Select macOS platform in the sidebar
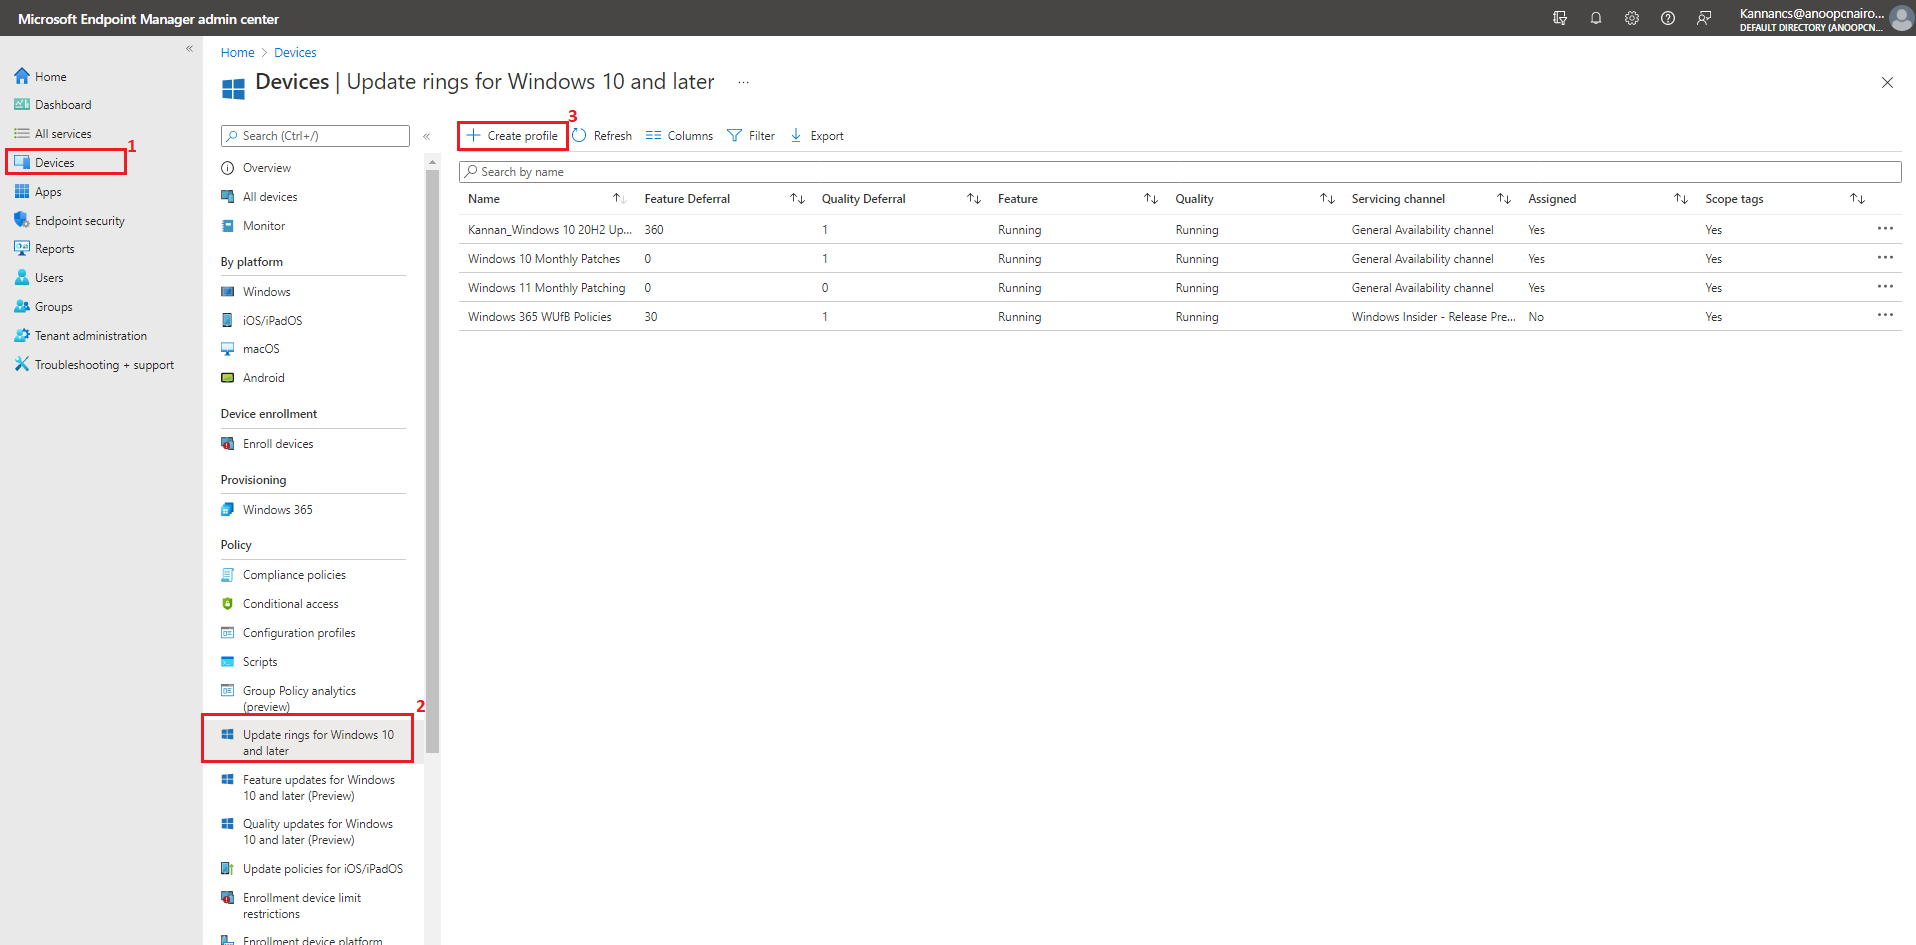1916x945 pixels. click(262, 348)
